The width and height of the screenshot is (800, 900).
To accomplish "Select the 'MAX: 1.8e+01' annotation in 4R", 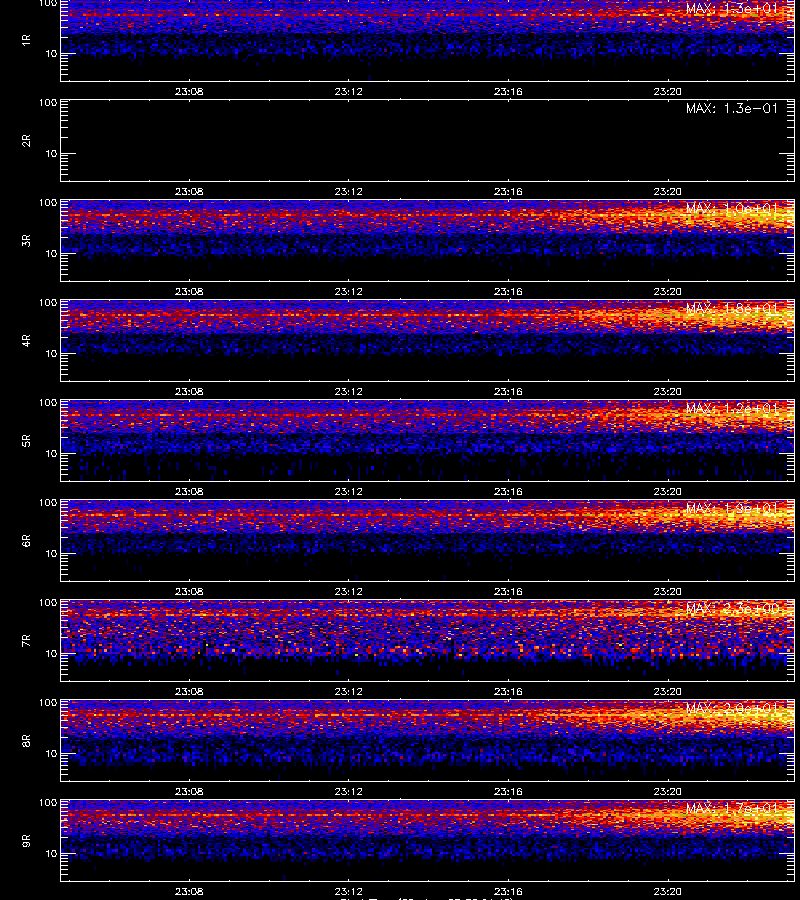I will pos(732,308).
